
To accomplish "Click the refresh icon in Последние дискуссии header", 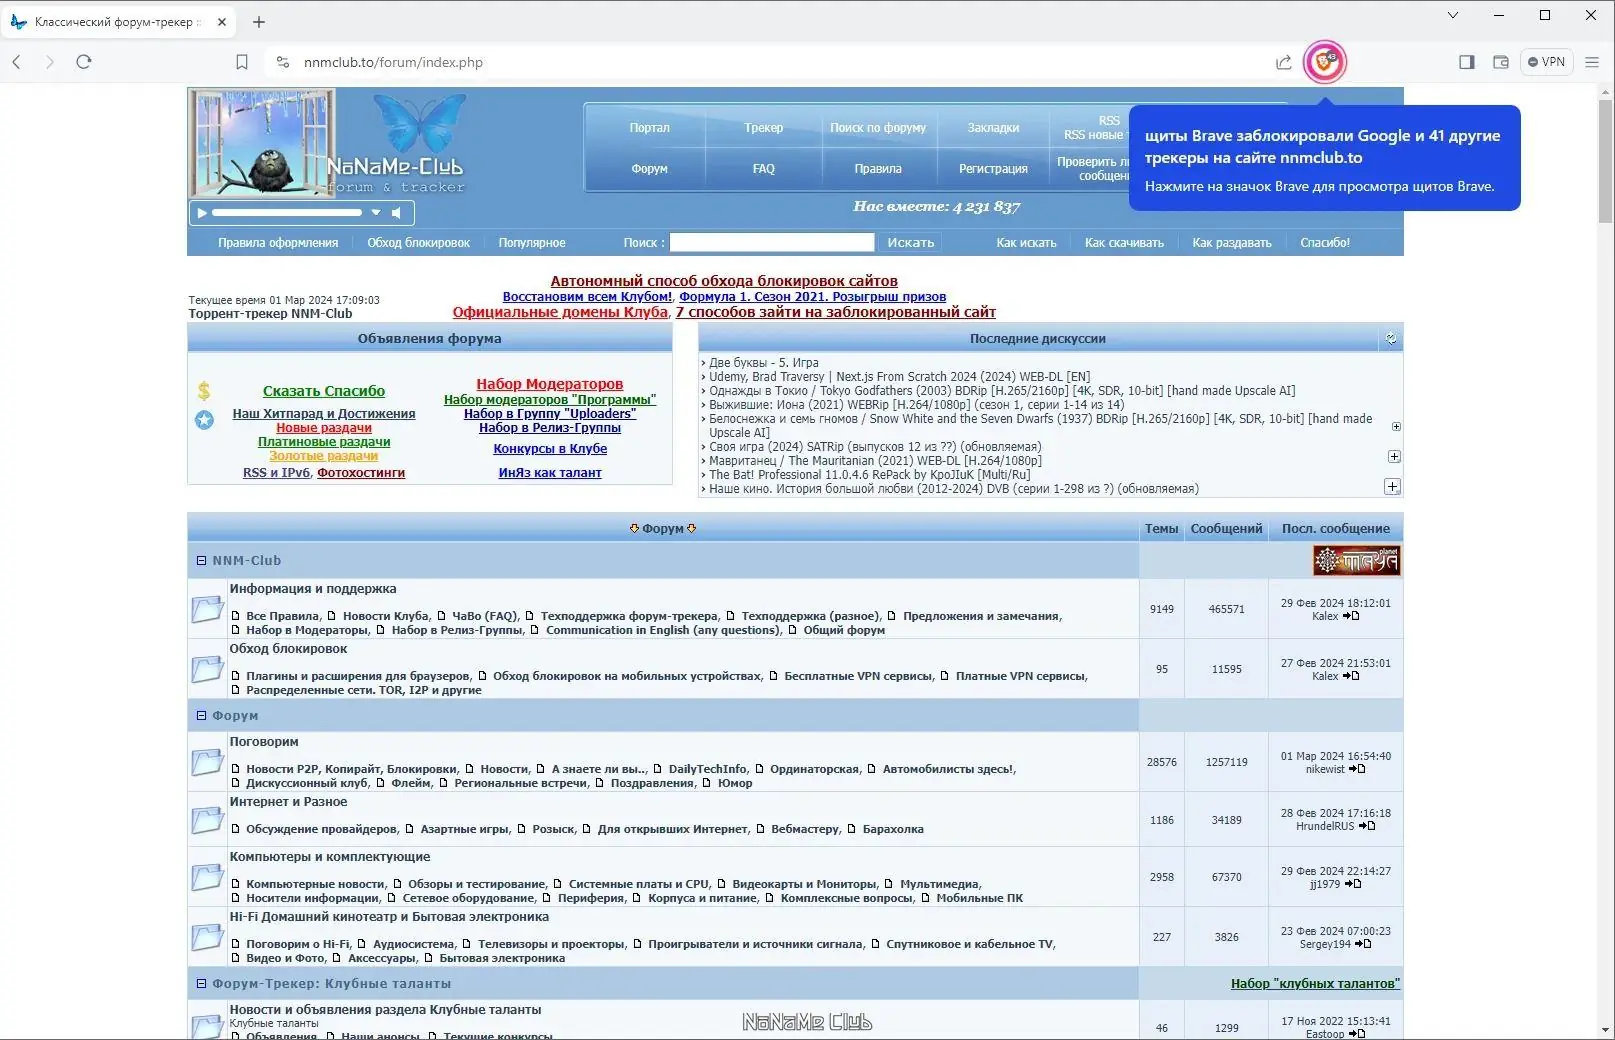I will 1390,339.
